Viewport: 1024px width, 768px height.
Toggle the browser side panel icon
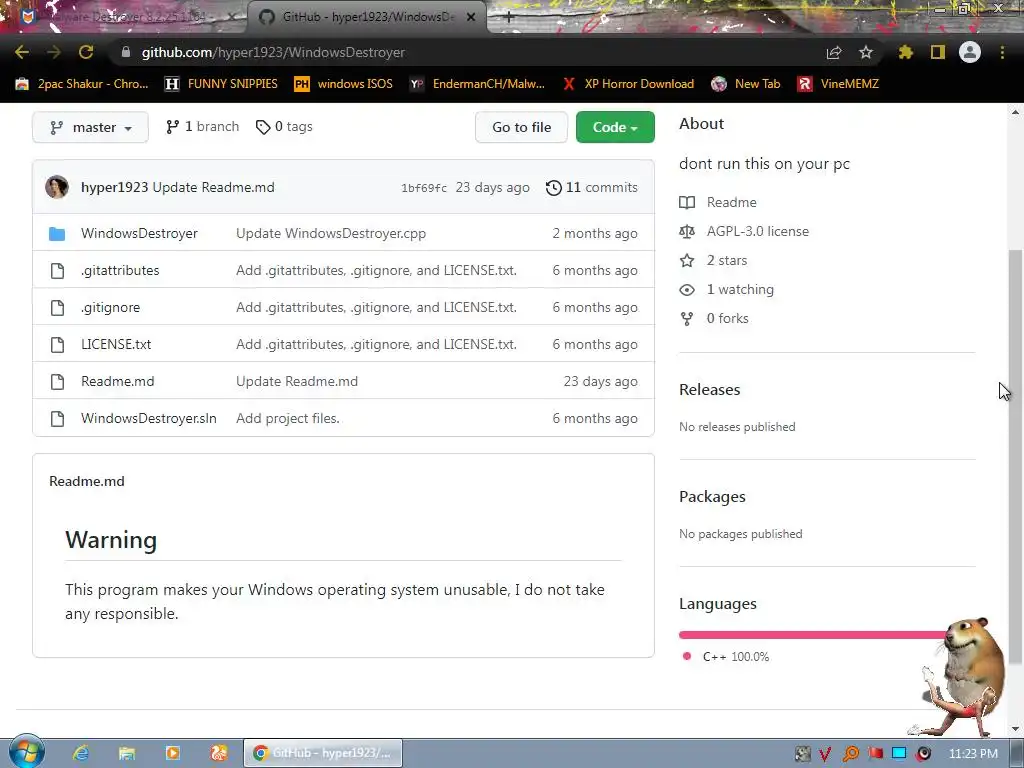click(938, 52)
